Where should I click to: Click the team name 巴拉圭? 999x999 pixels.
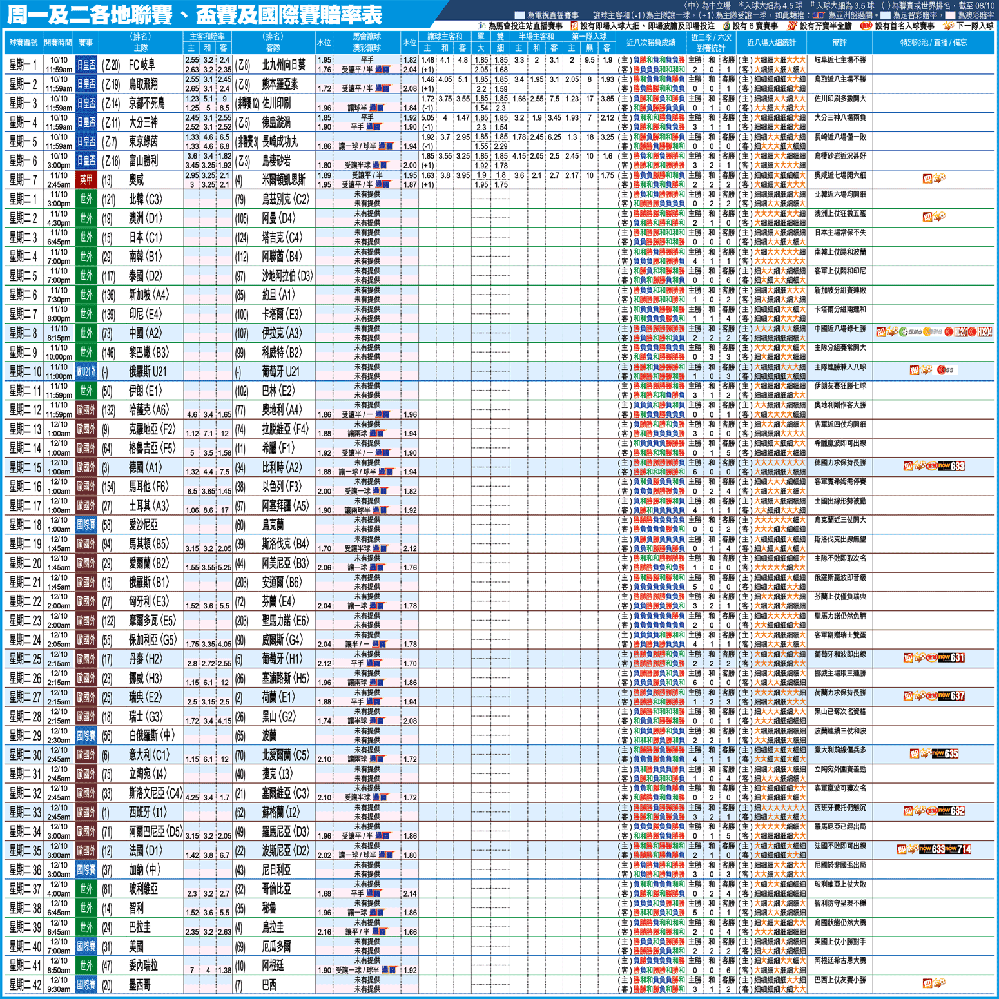(x=140, y=927)
